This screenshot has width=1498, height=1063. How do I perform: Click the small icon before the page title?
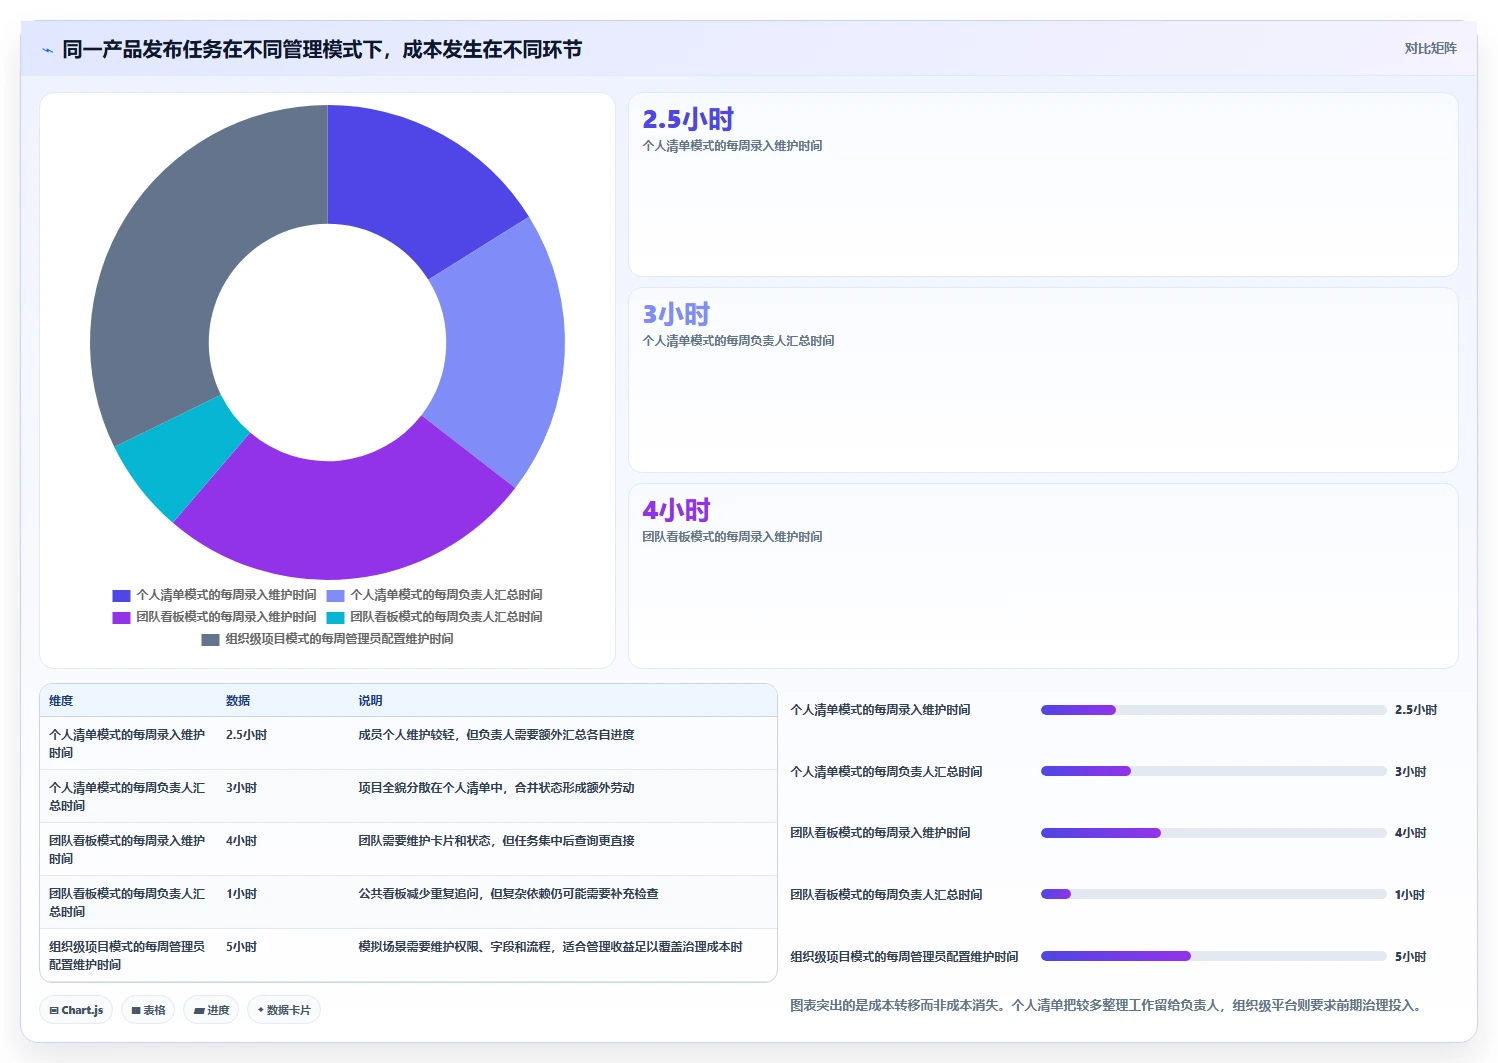[x=47, y=50]
